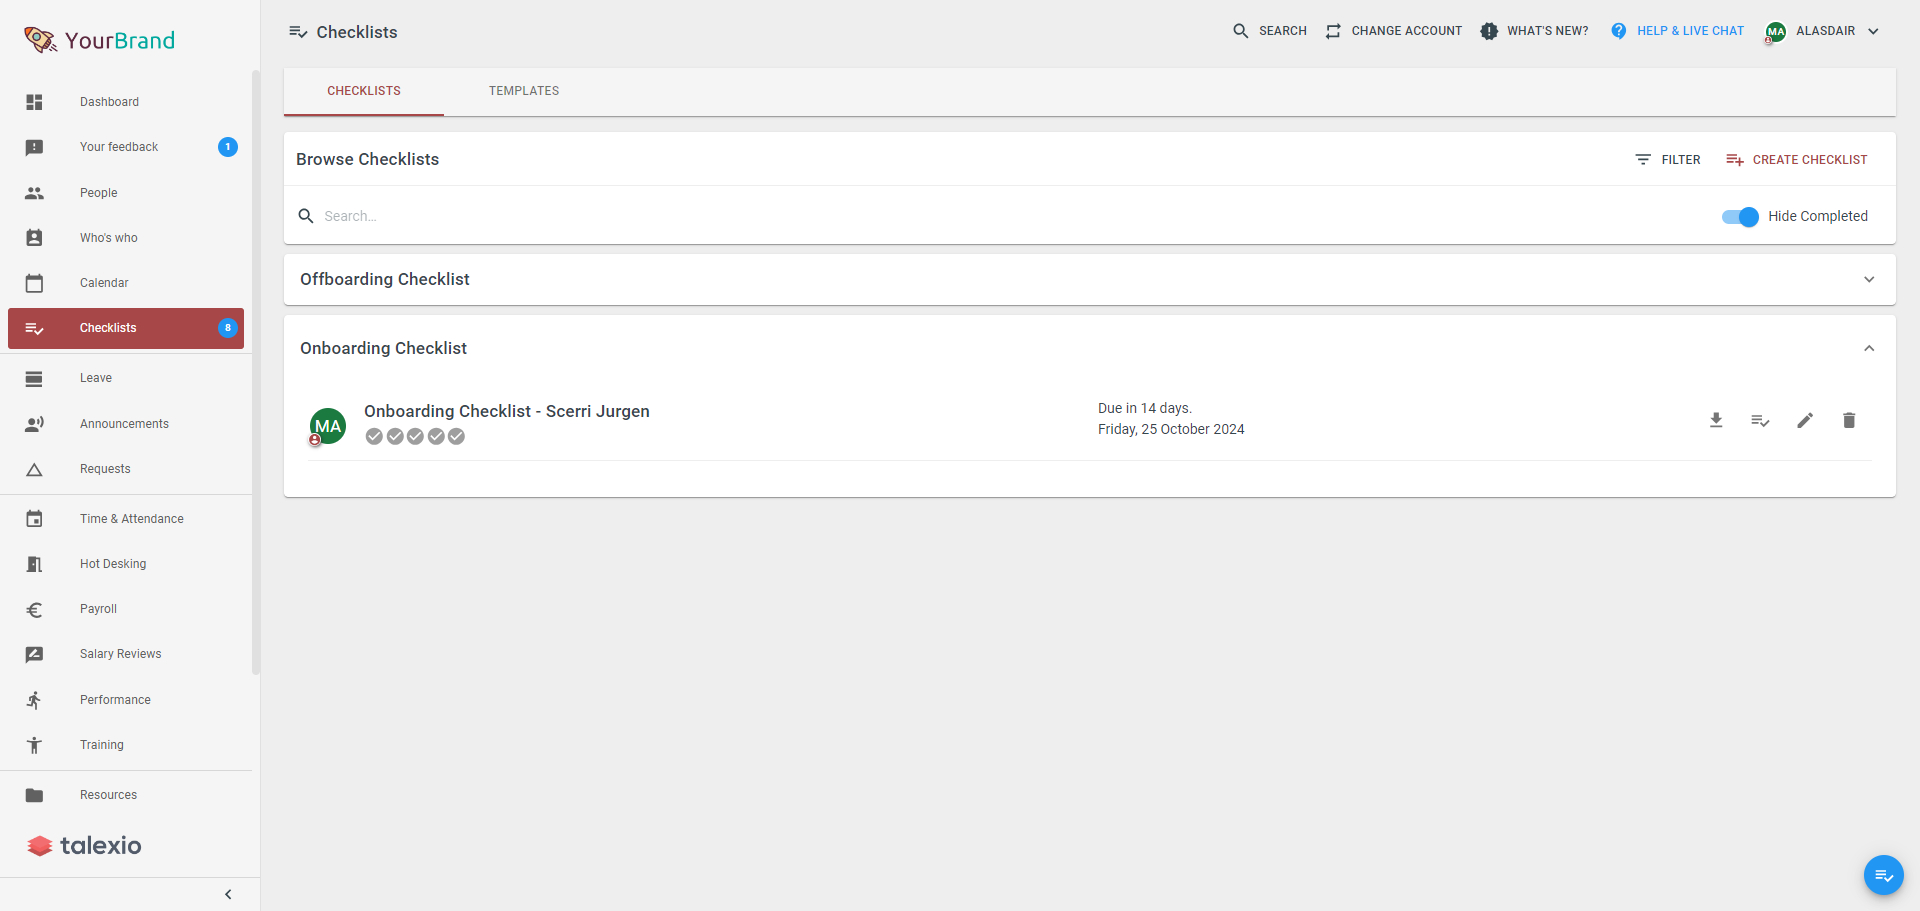Click Create Checklist button
This screenshot has height=911, width=1920.
(1797, 160)
